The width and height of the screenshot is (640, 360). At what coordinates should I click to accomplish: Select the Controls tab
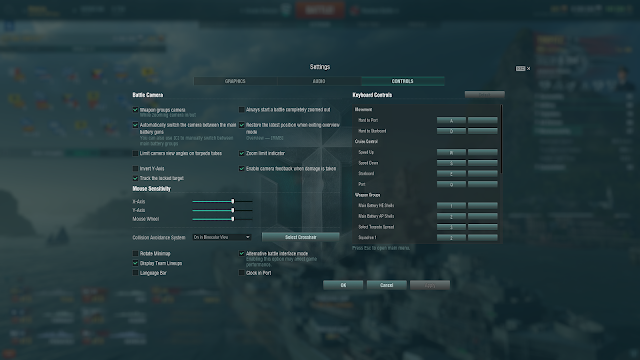point(403,81)
